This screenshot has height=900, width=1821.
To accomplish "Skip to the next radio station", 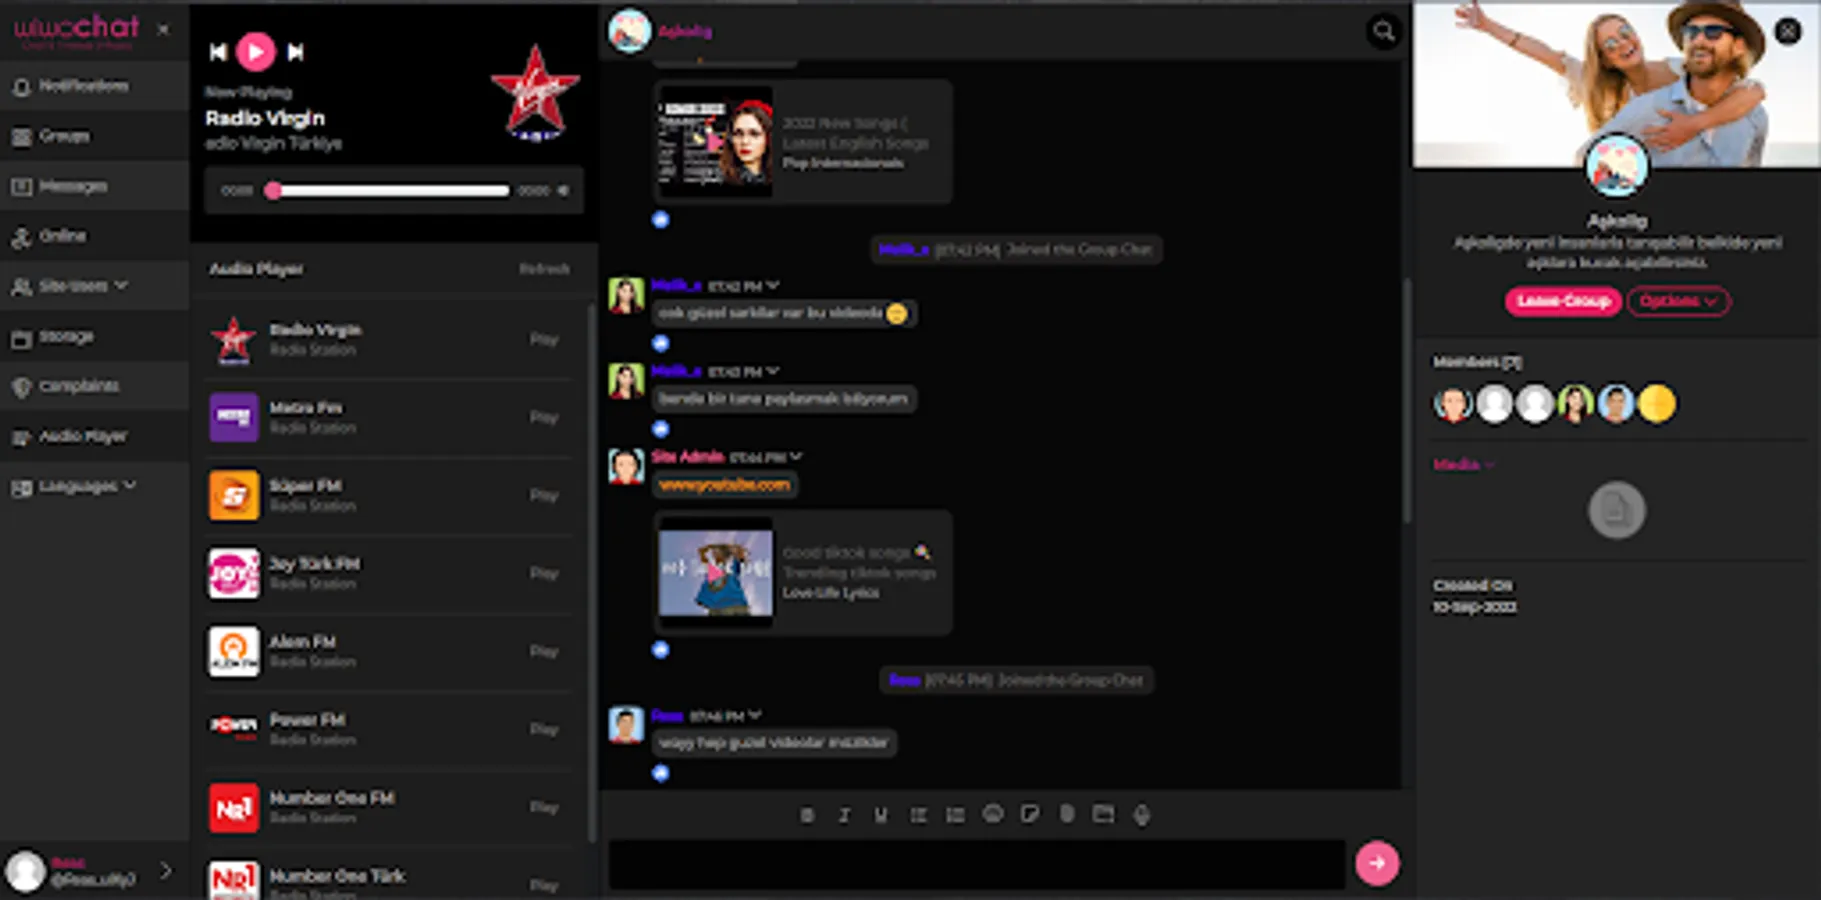I will pos(295,52).
